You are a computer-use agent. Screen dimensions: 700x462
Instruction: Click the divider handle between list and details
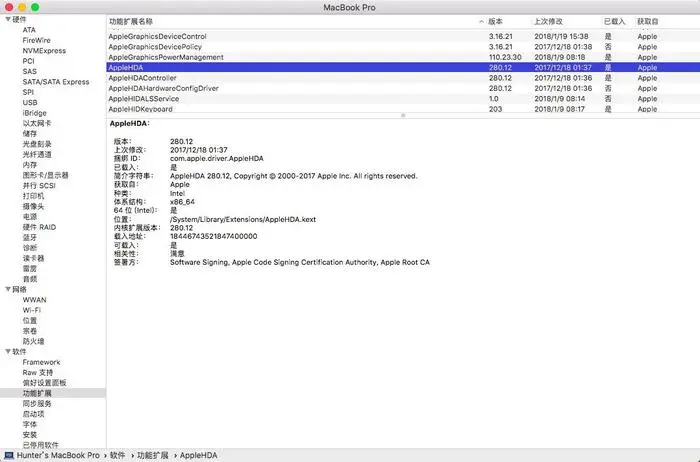pos(402,116)
